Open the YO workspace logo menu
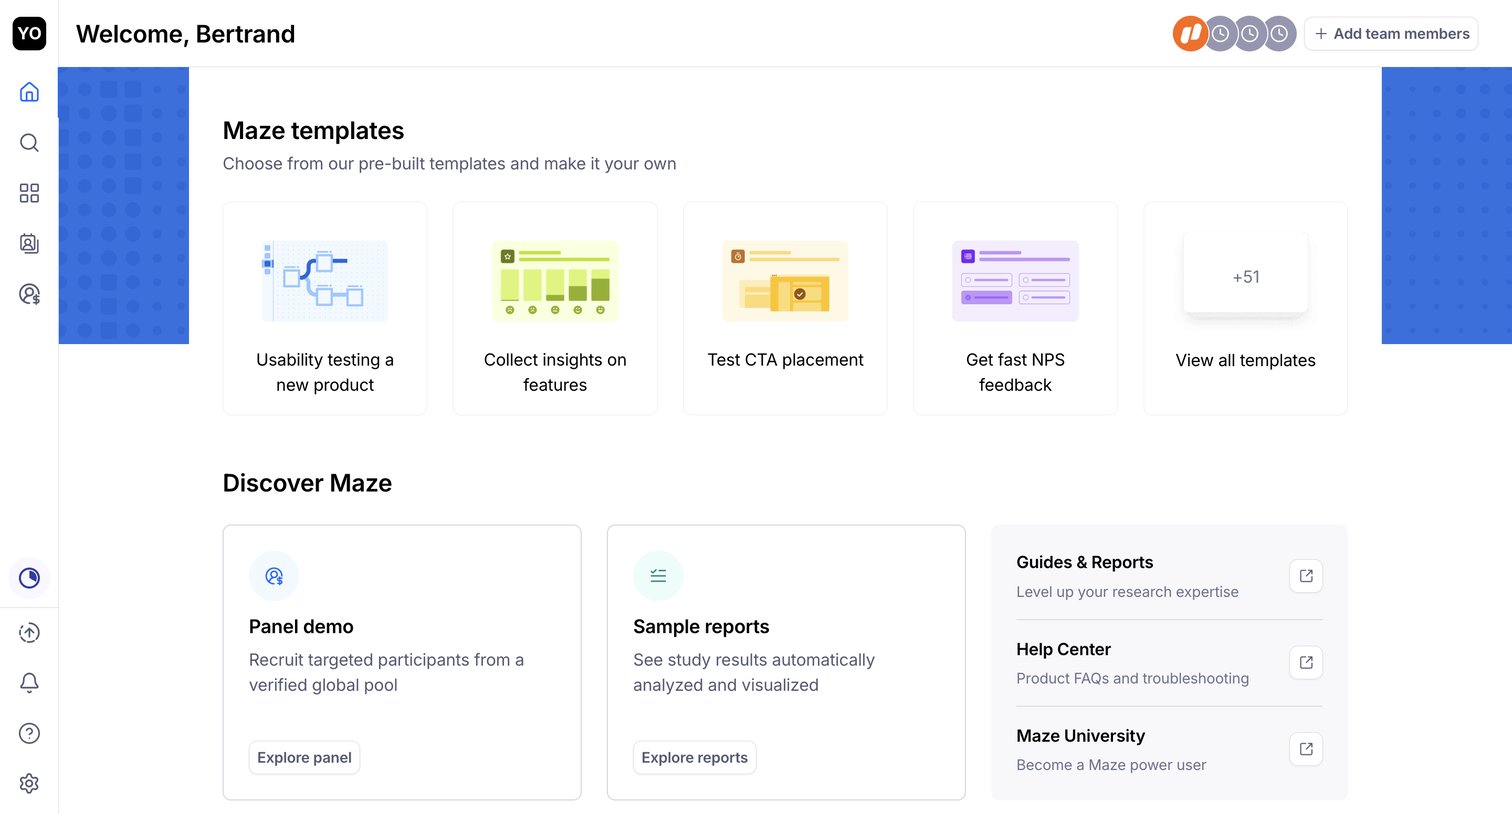The width and height of the screenshot is (1512, 814). click(29, 33)
